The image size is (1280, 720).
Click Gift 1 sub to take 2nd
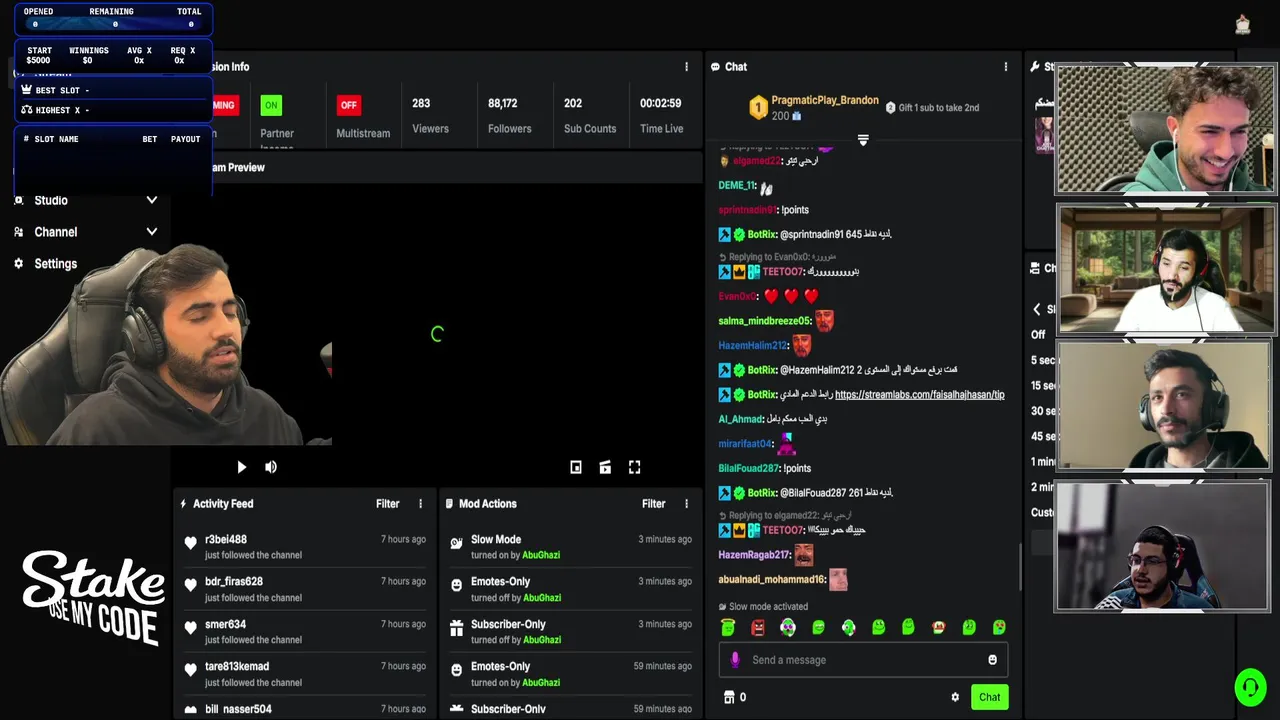tap(932, 108)
